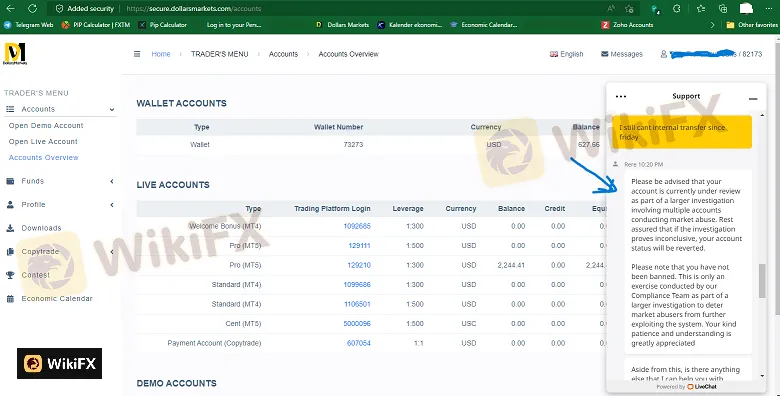This screenshot has width=780, height=396.
Task: Click the LiveChat powered-by link
Action: coord(702,387)
